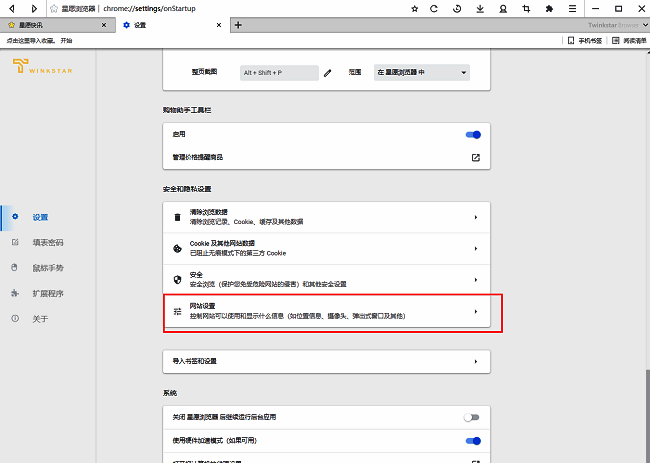Toggle 关闭星愿浏览器后继续运行后台应用 switch

coord(472,417)
